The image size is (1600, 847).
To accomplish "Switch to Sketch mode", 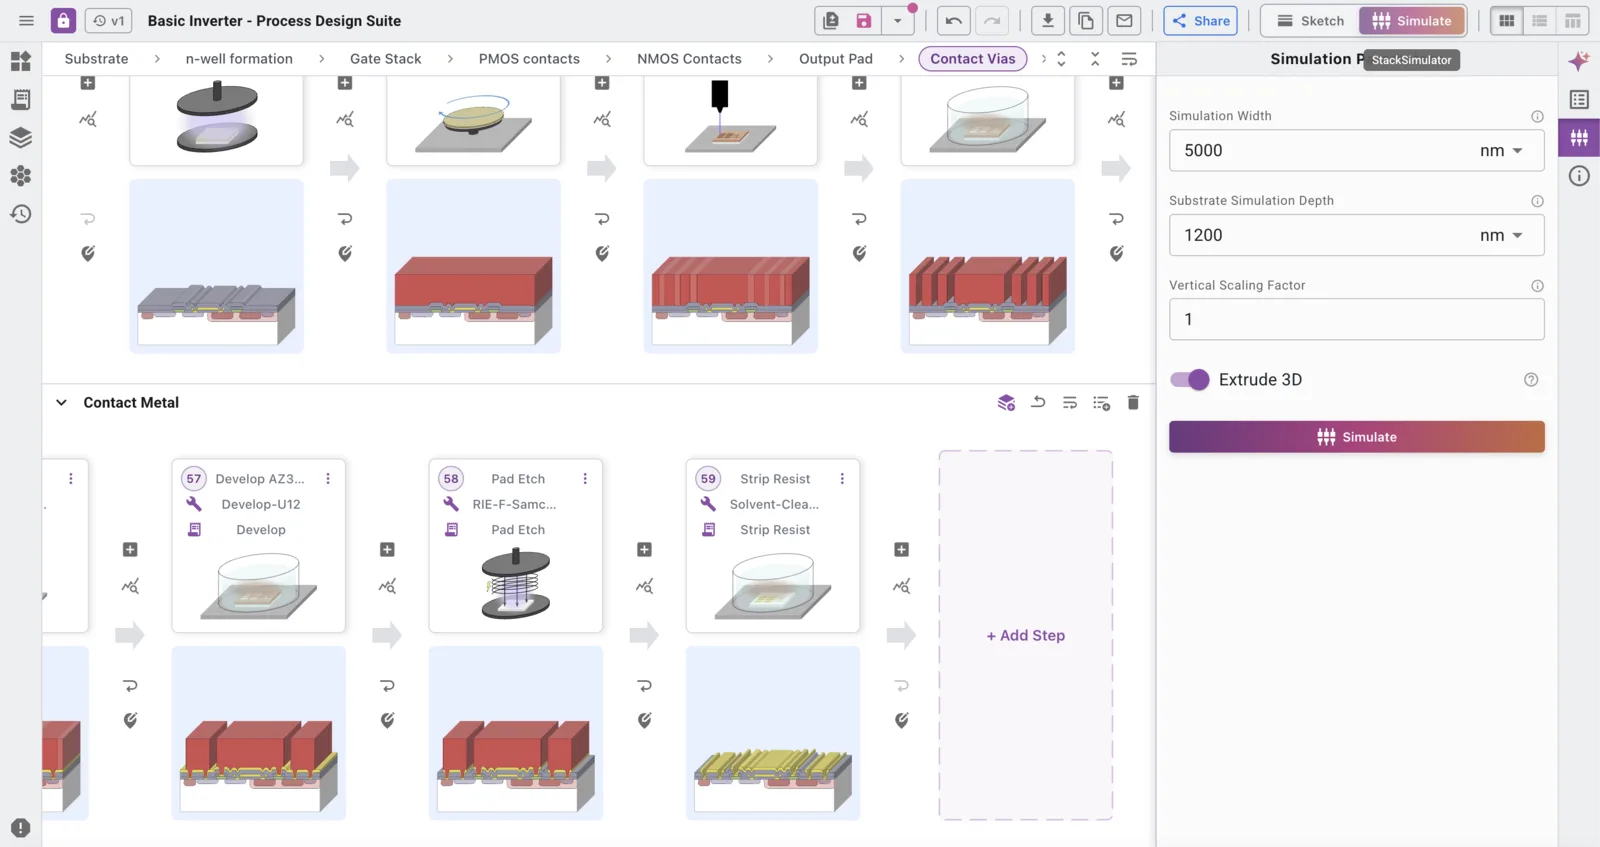I will [1311, 21].
